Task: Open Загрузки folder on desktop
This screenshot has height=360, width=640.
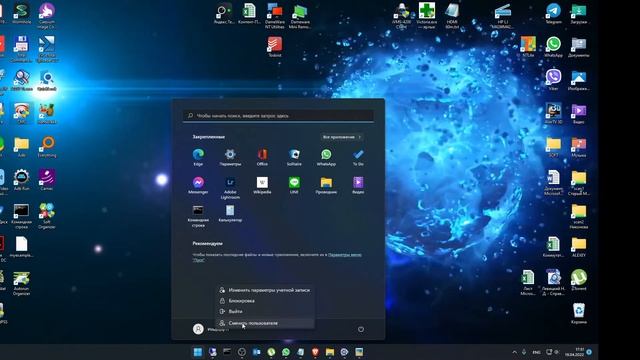Action: point(579,13)
